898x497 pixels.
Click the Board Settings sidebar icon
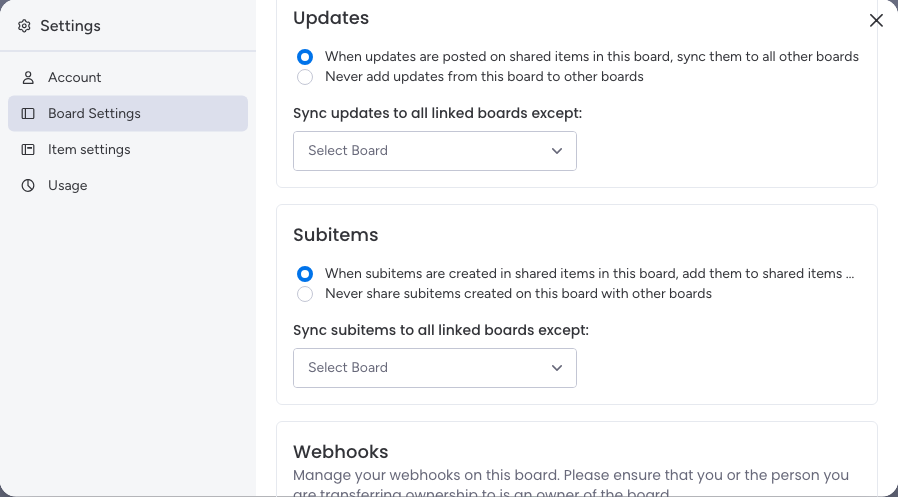click(28, 113)
